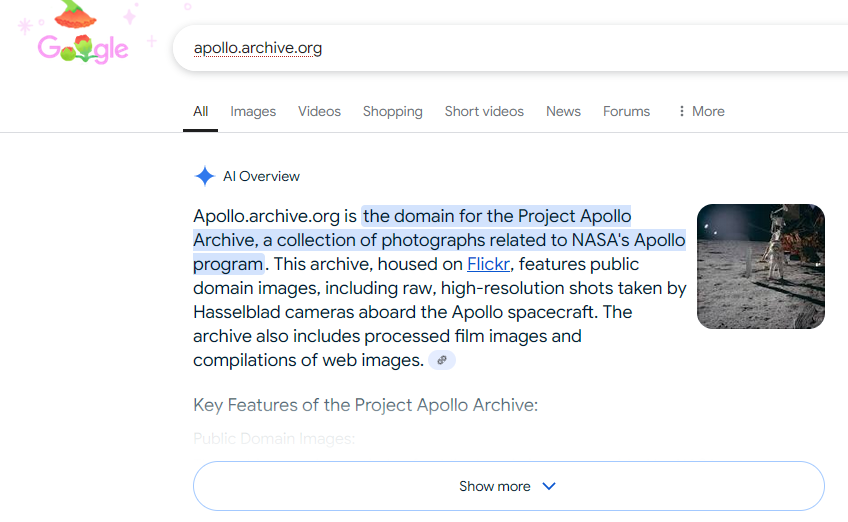Expand AI Overview with Show more
Screen dimensions: 848x522
pos(509,486)
